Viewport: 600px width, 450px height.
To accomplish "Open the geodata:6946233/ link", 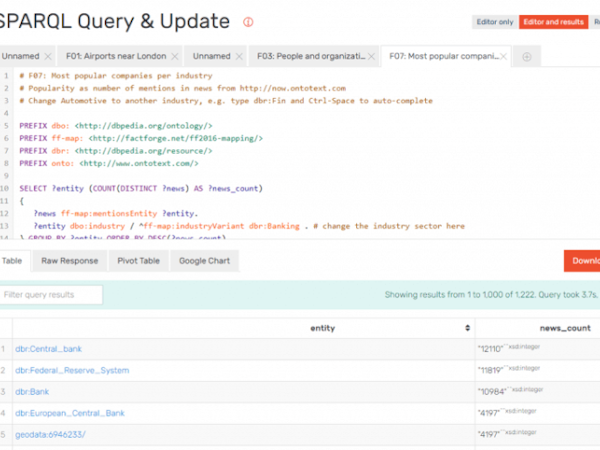I will coord(50,435).
